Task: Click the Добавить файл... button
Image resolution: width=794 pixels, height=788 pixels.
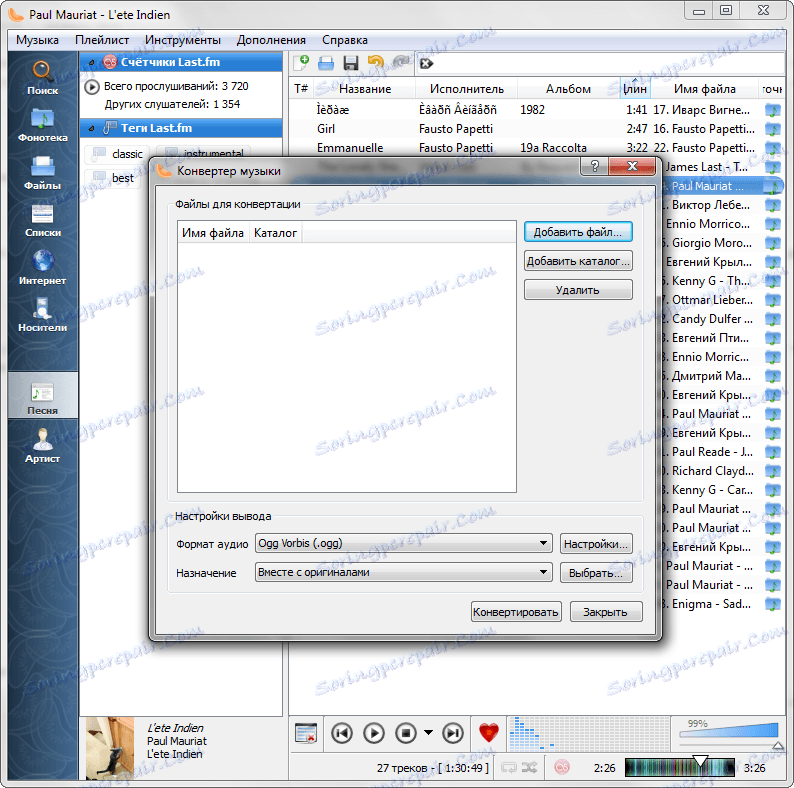Action: 578,232
